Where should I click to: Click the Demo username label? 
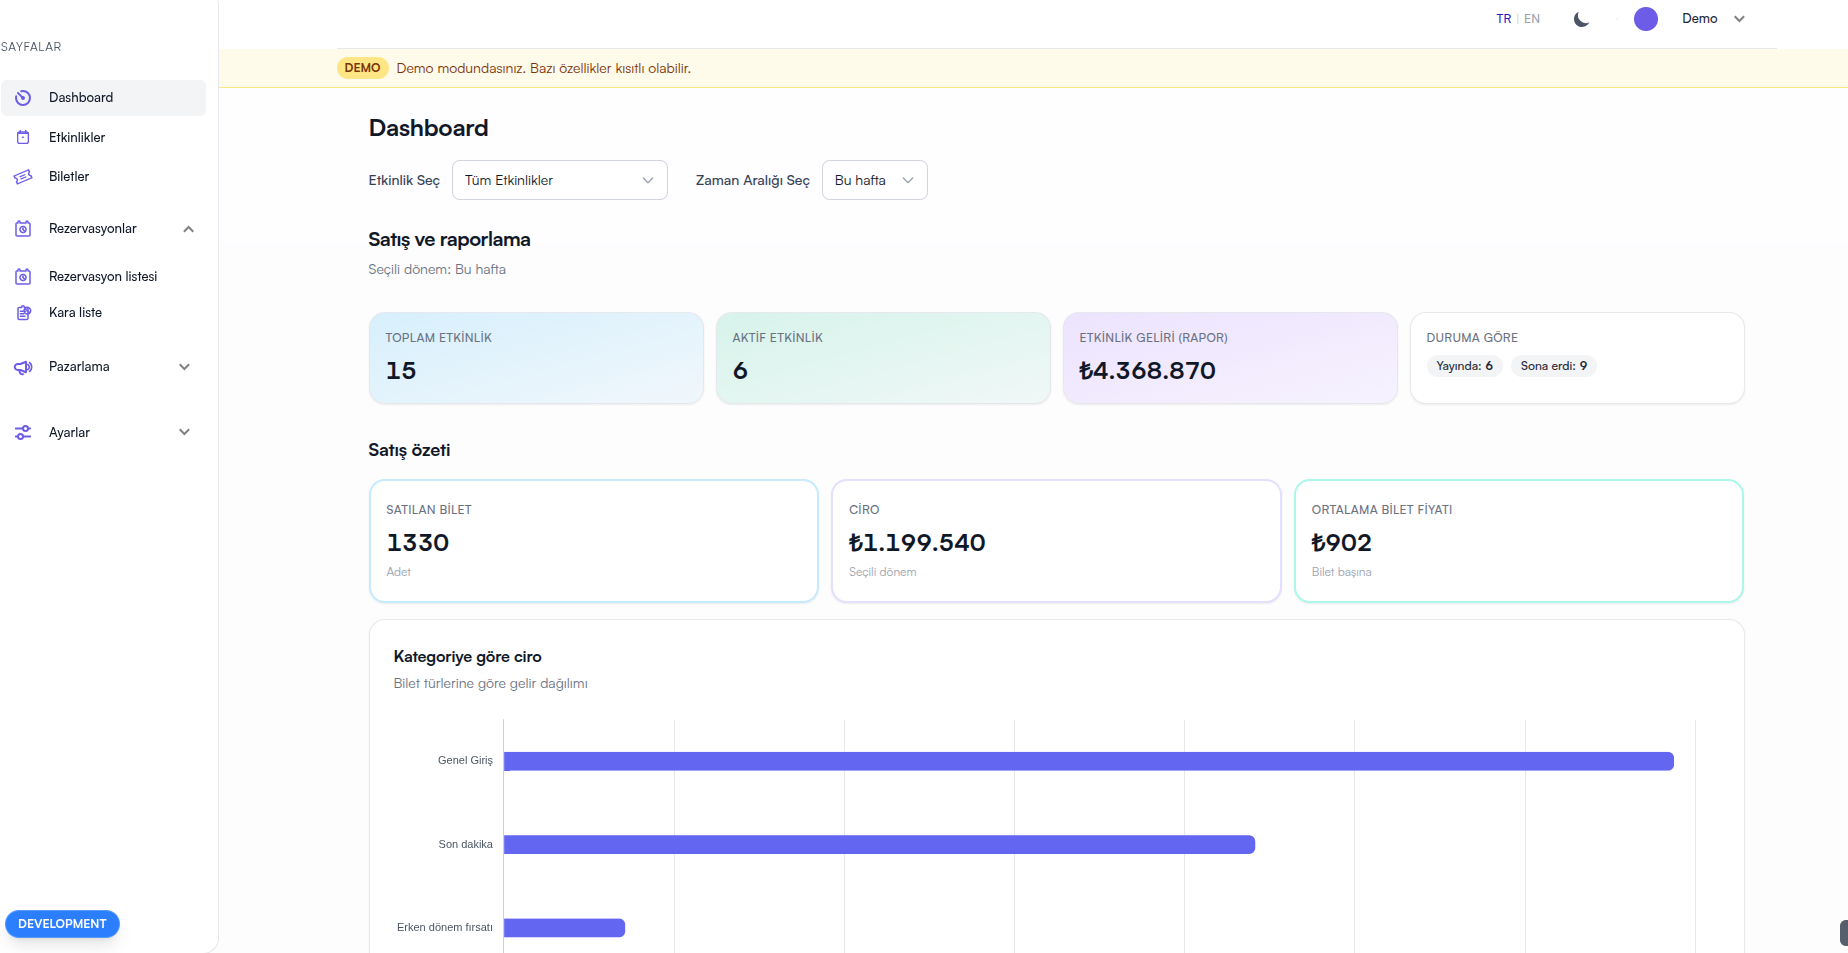[1699, 19]
